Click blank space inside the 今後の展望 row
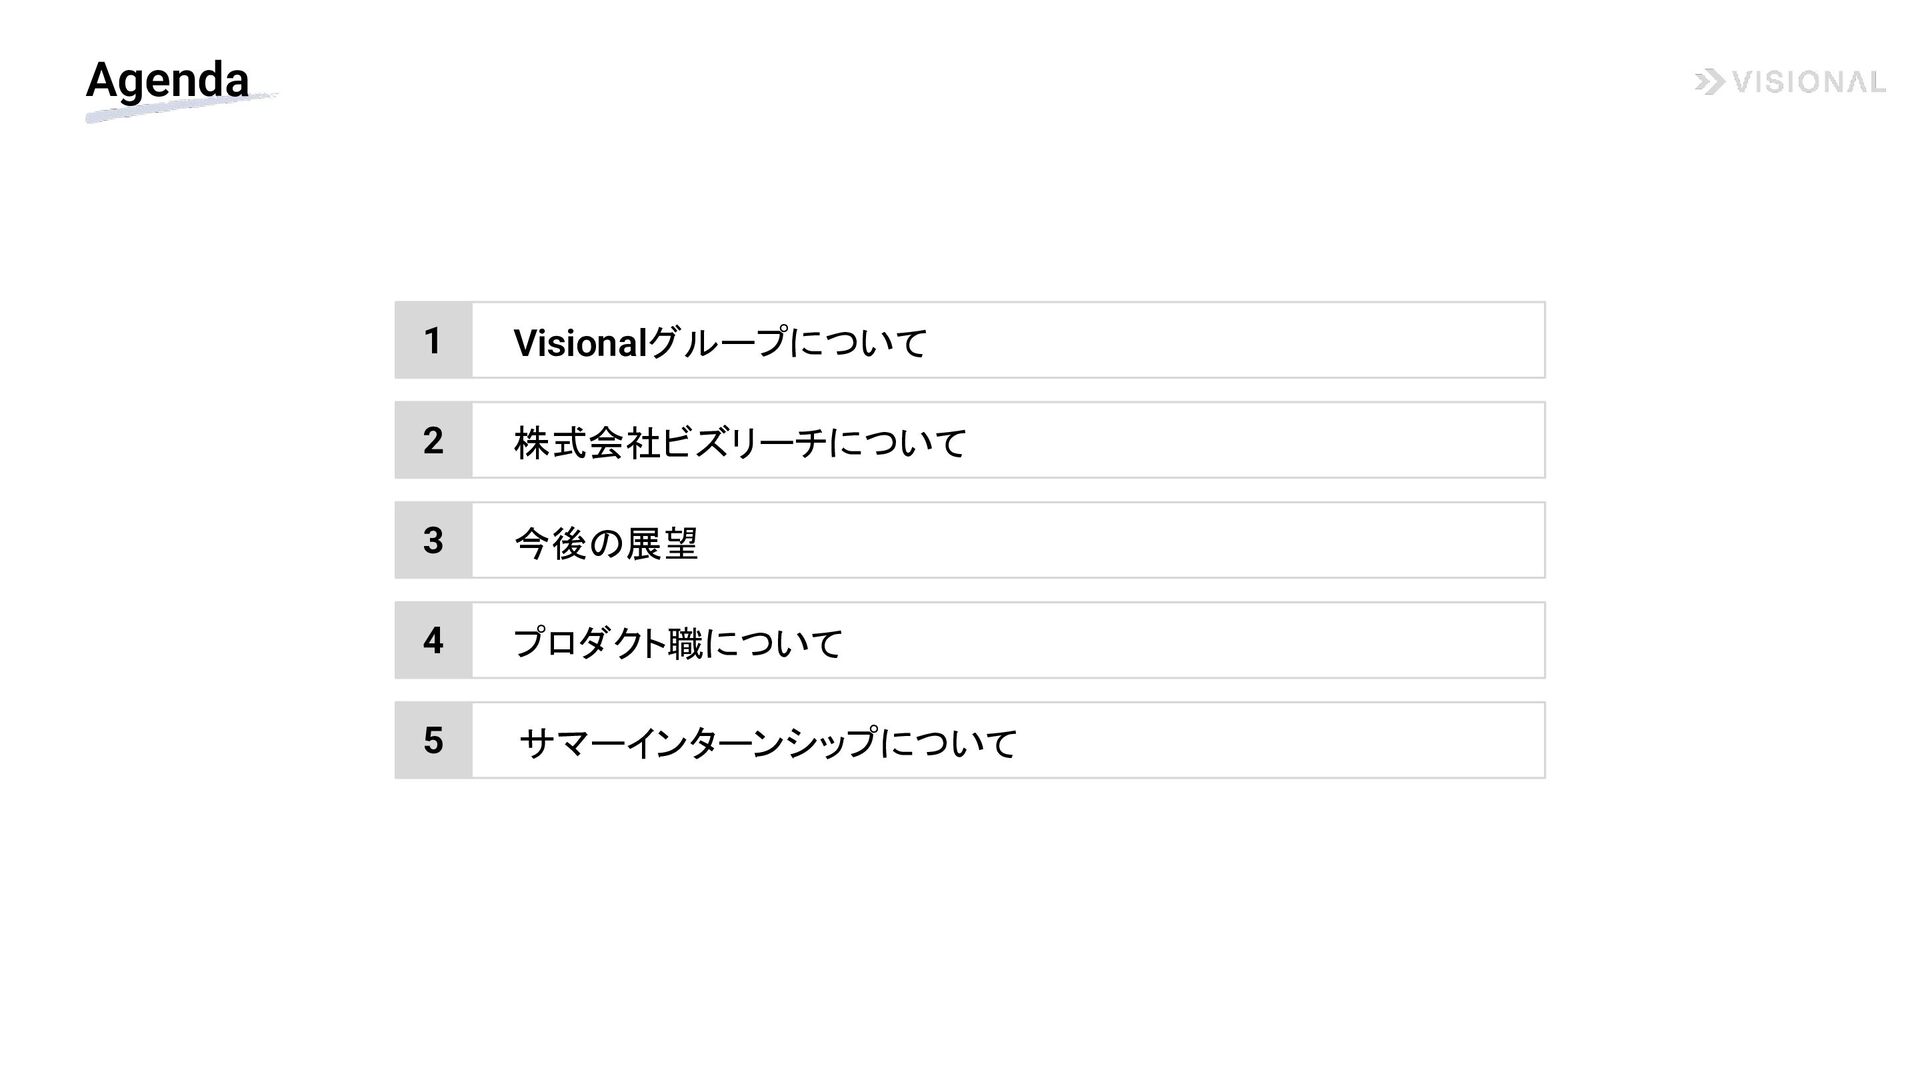 point(1100,540)
